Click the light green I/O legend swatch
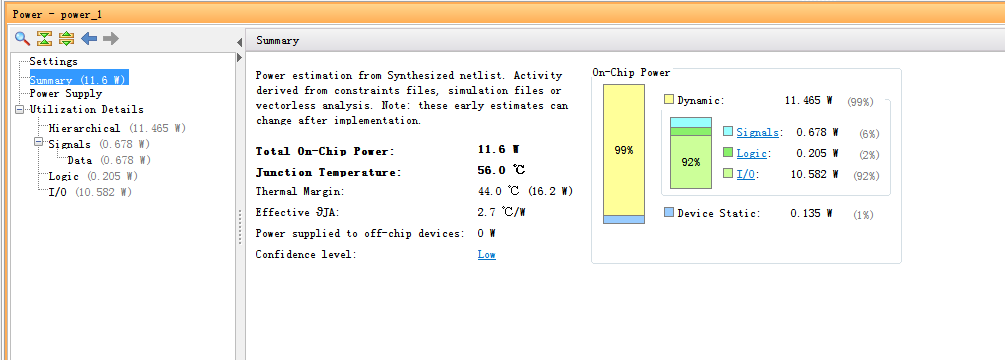The width and height of the screenshot is (1005, 360). (x=728, y=173)
